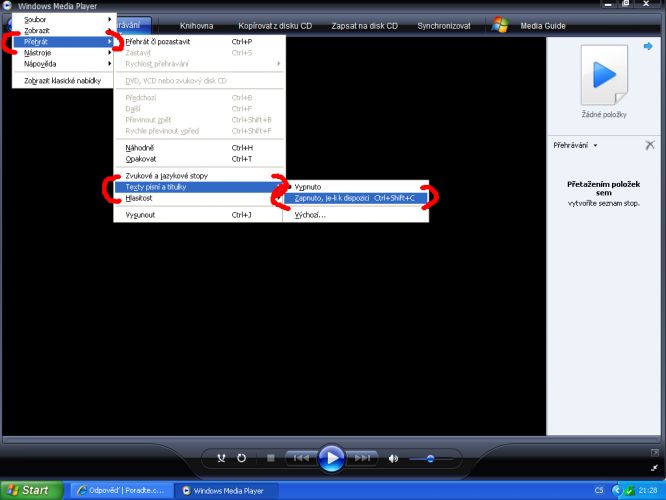
Task: Open the Hlasitost submenu
Action: (x=199, y=198)
